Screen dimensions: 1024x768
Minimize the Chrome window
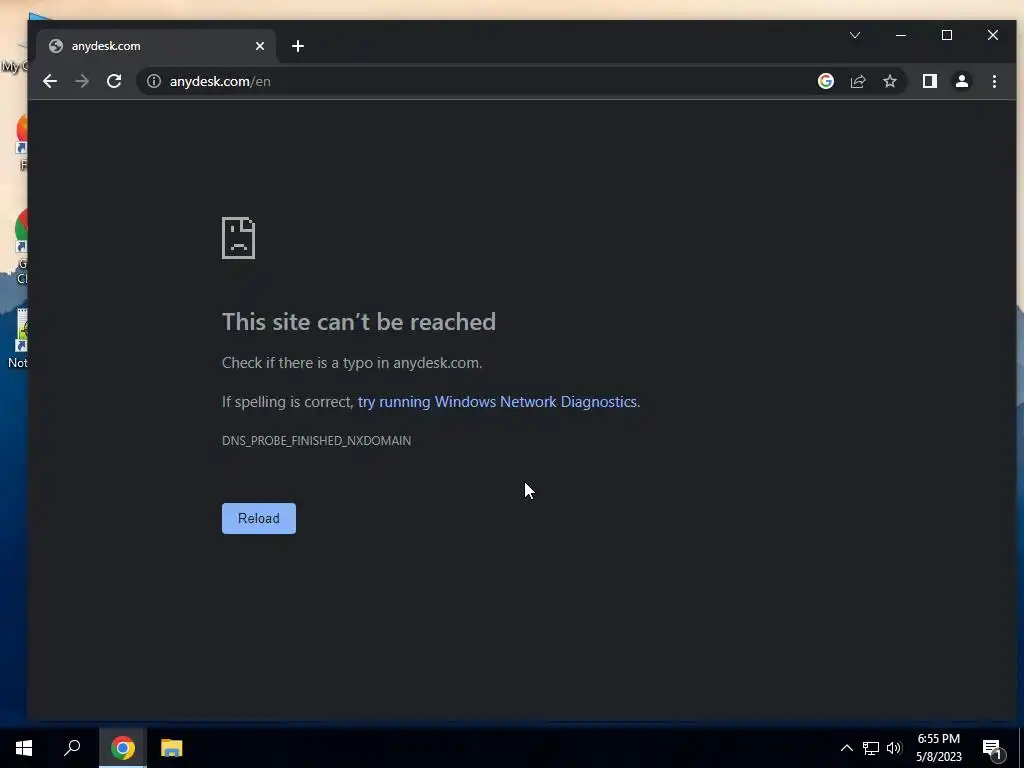(901, 35)
